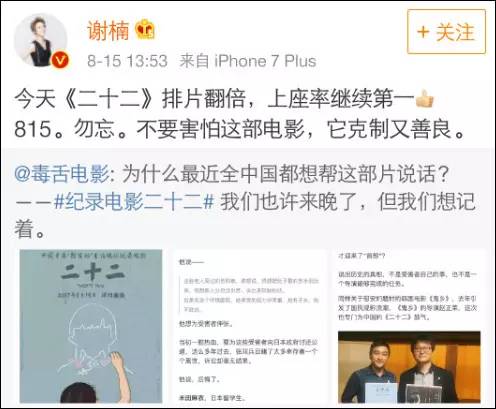Open the 谢楠 username link

point(108,30)
